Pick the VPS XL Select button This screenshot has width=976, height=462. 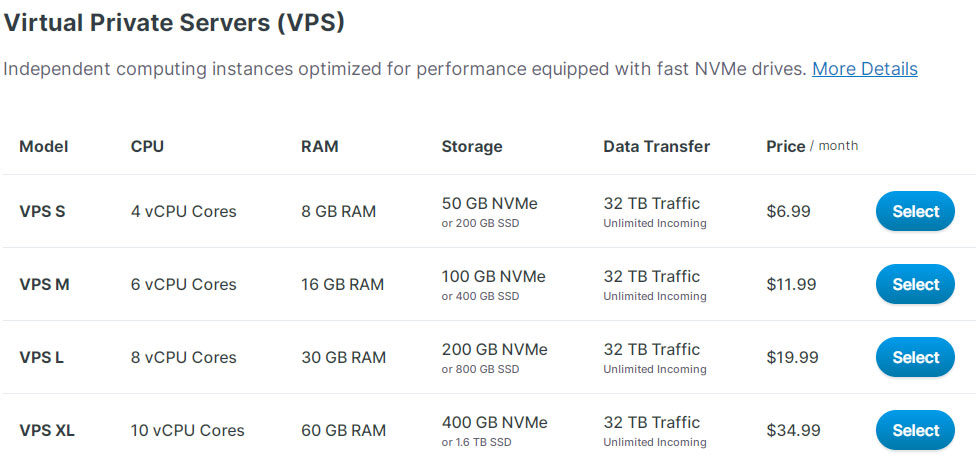click(x=915, y=430)
